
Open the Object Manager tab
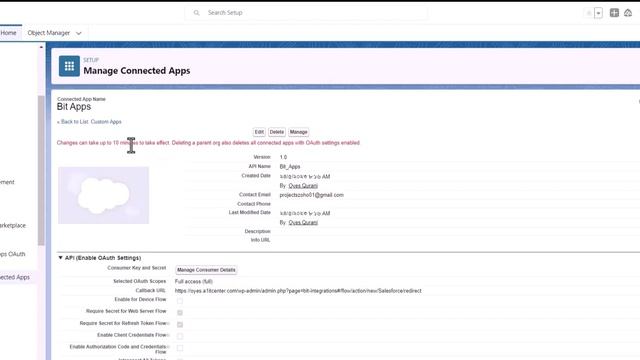[49, 33]
